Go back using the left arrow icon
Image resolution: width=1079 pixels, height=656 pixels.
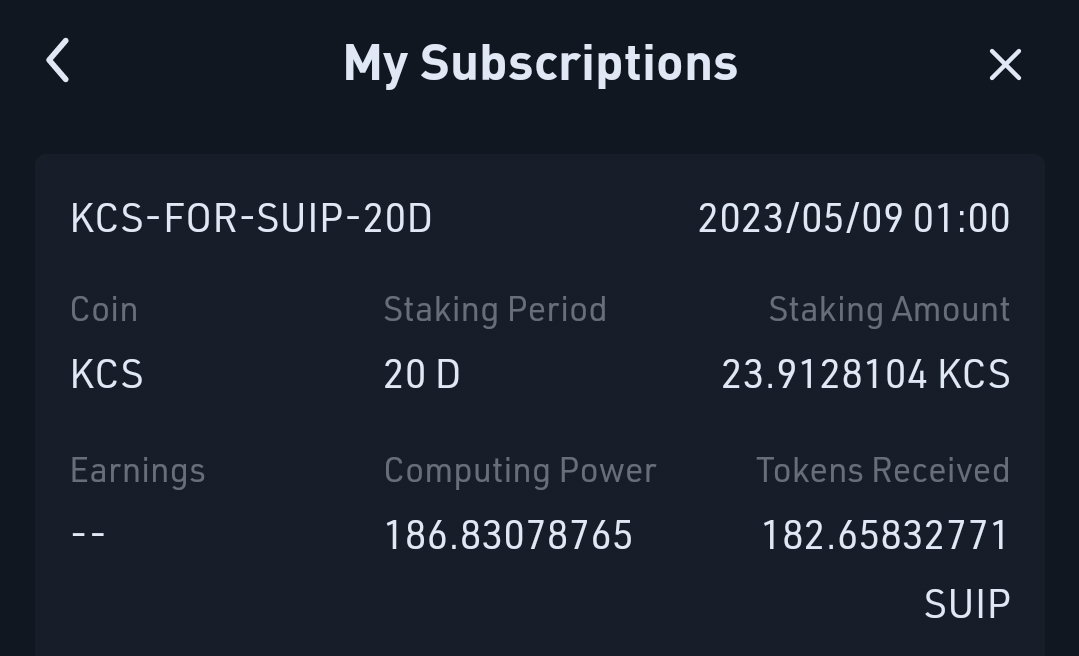(x=58, y=61)
